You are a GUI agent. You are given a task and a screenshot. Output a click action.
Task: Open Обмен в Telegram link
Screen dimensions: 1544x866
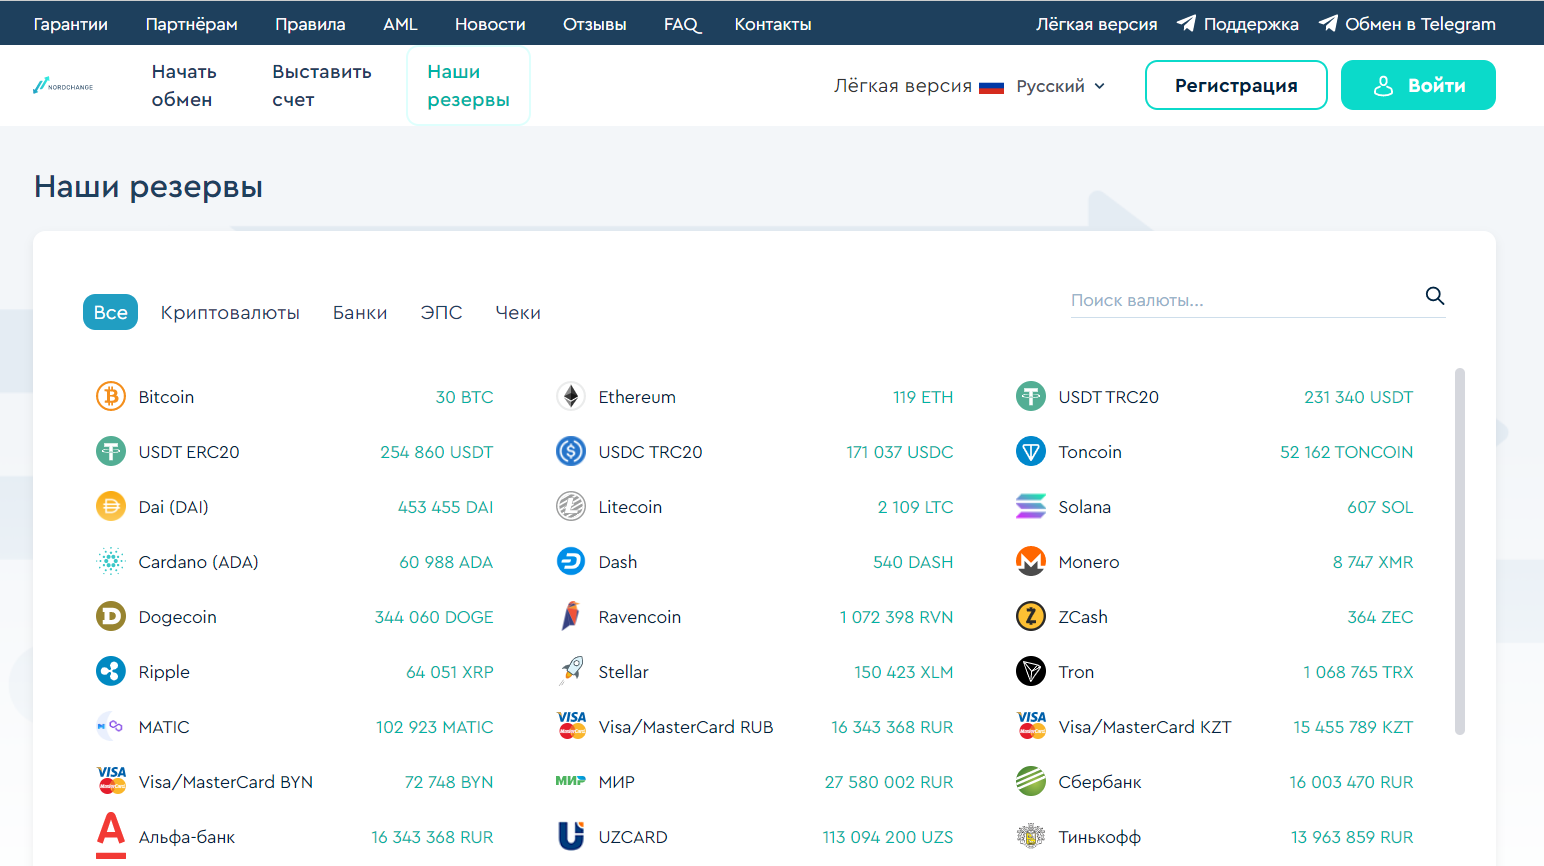pos(1407,24)
